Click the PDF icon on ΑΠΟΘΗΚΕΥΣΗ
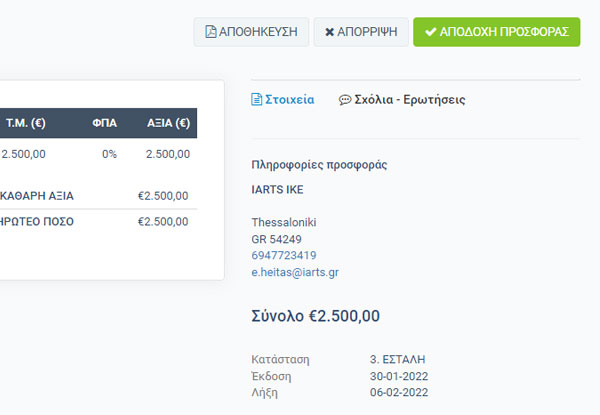Viewport: 600px width, 415px height. [210, 32]
